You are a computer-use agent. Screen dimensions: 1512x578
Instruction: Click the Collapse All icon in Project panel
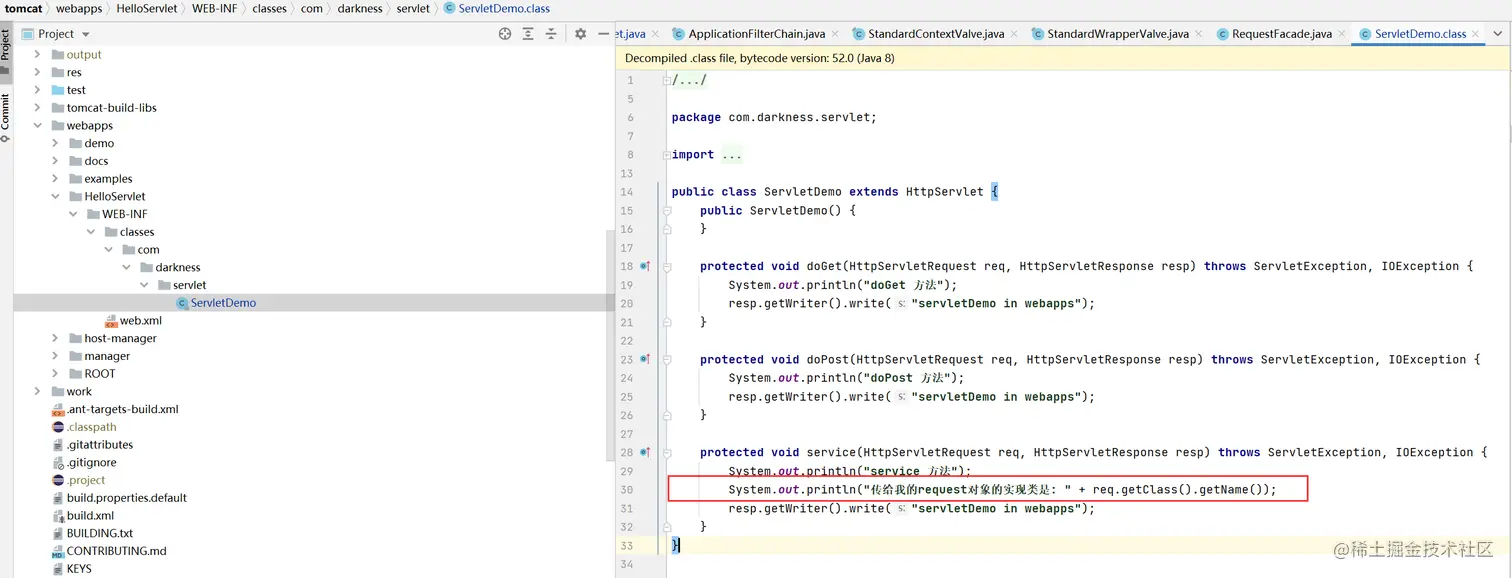point(551,34)
